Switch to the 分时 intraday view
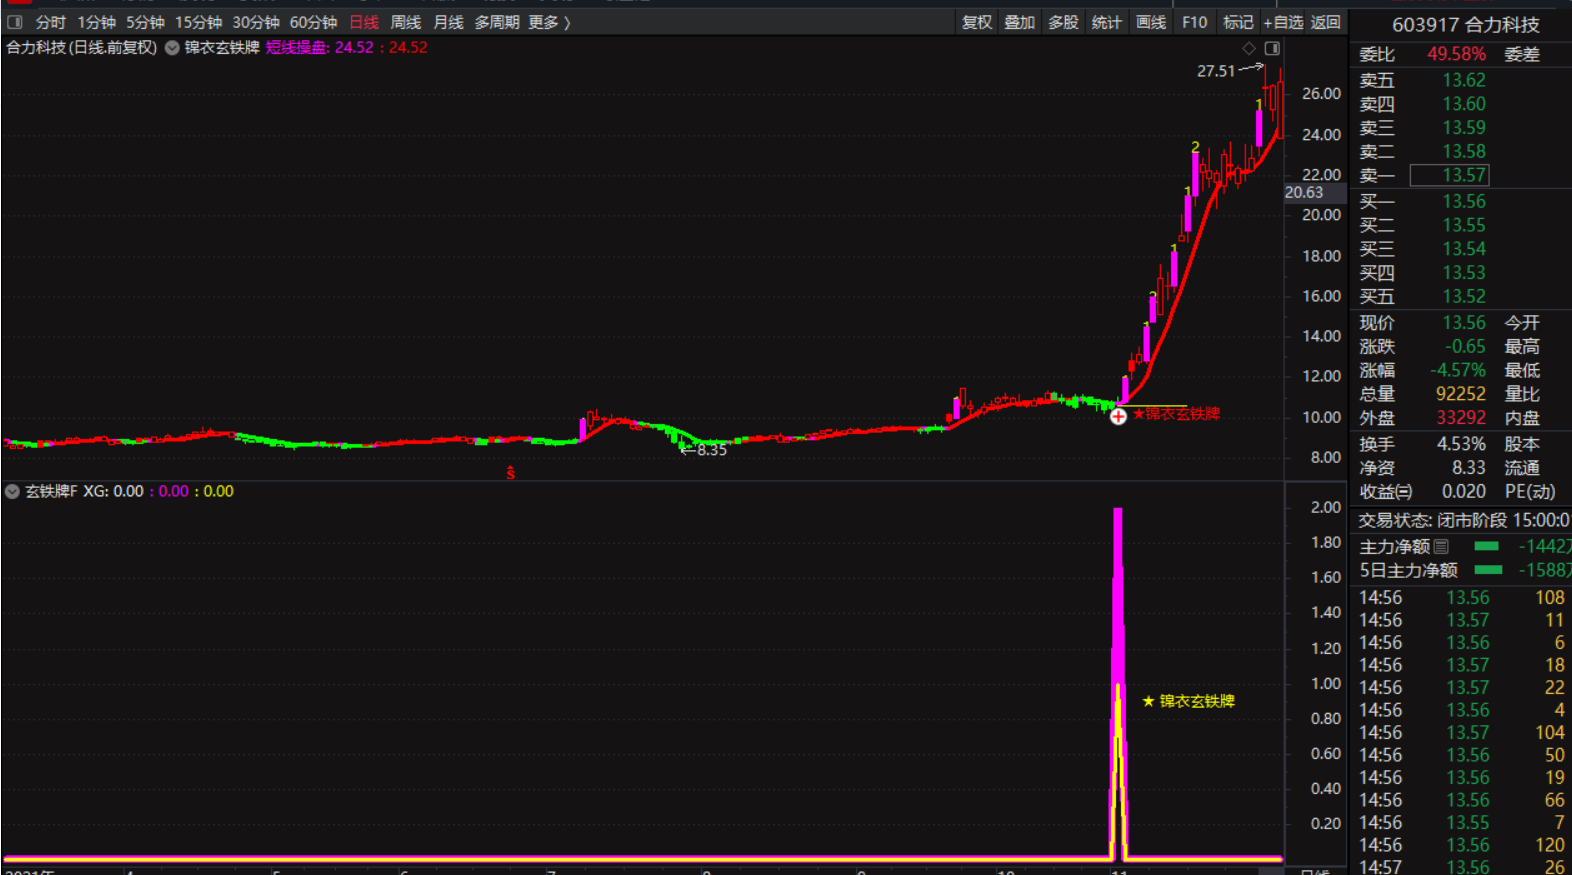The width and height of the screenshot is (1572, 875). [50, 22]
